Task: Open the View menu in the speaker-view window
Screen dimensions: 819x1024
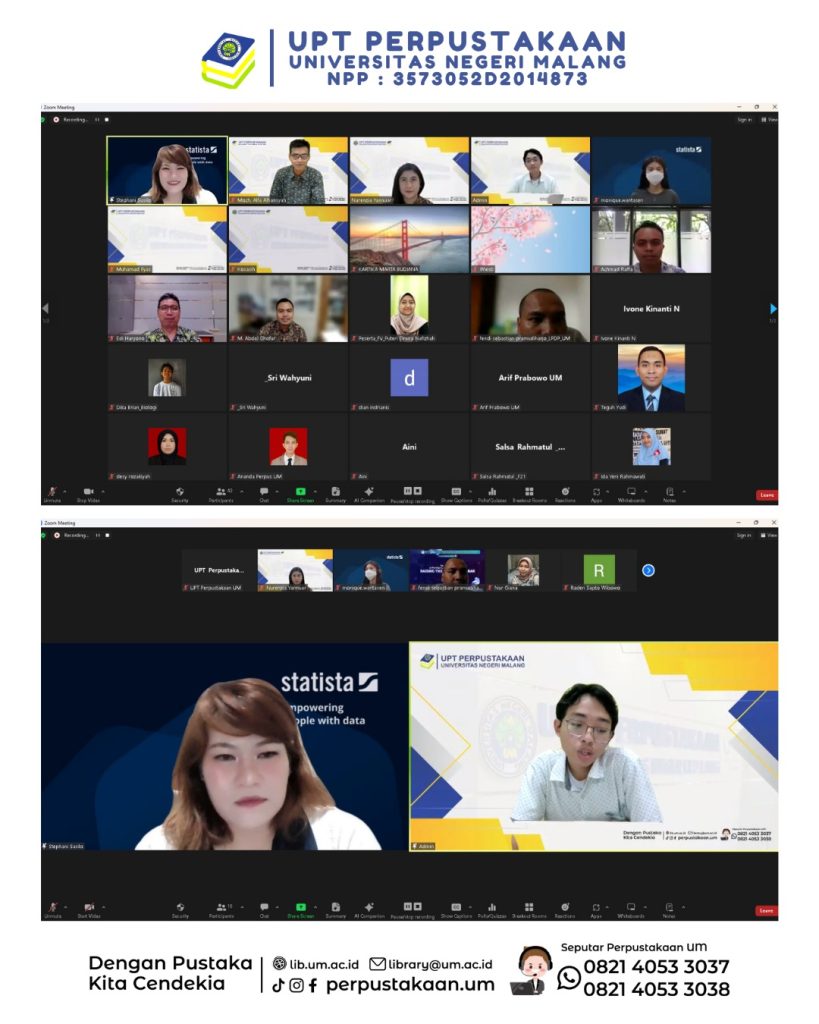Action: point(769,535)
